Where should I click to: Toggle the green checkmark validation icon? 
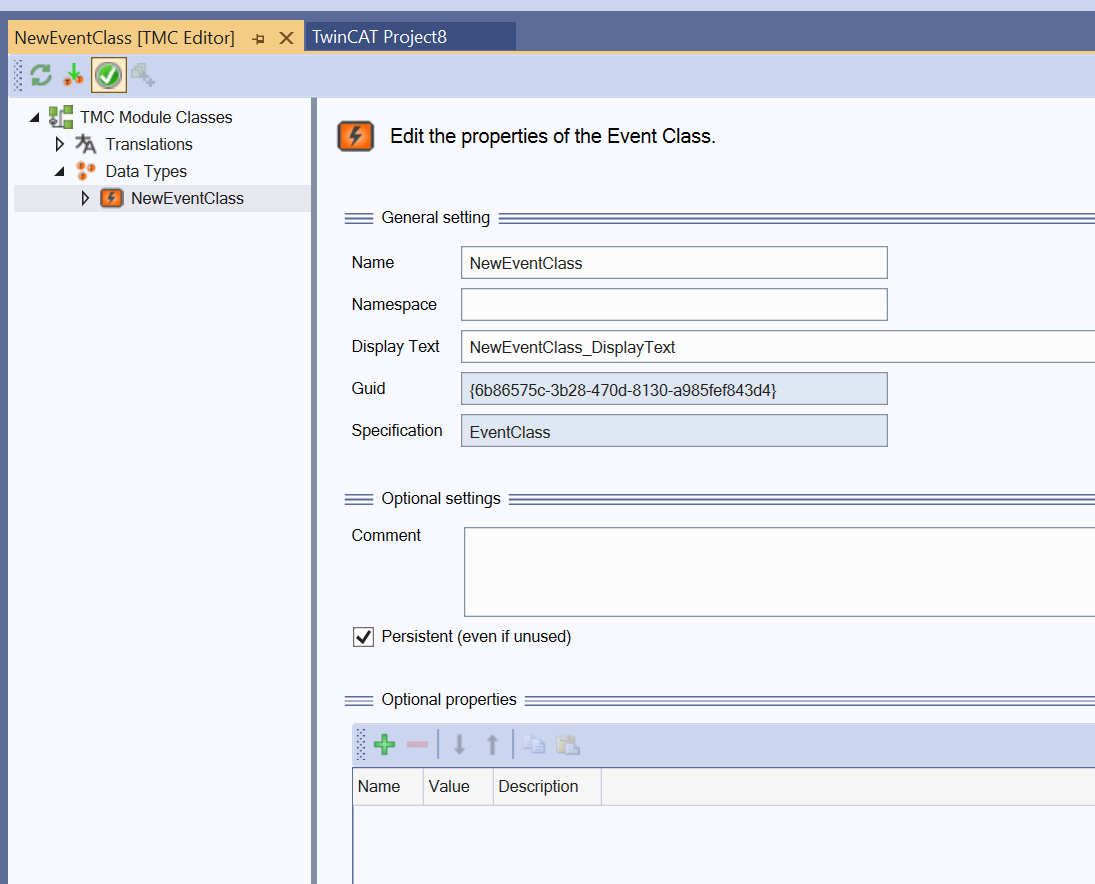[x=108, y=75]
